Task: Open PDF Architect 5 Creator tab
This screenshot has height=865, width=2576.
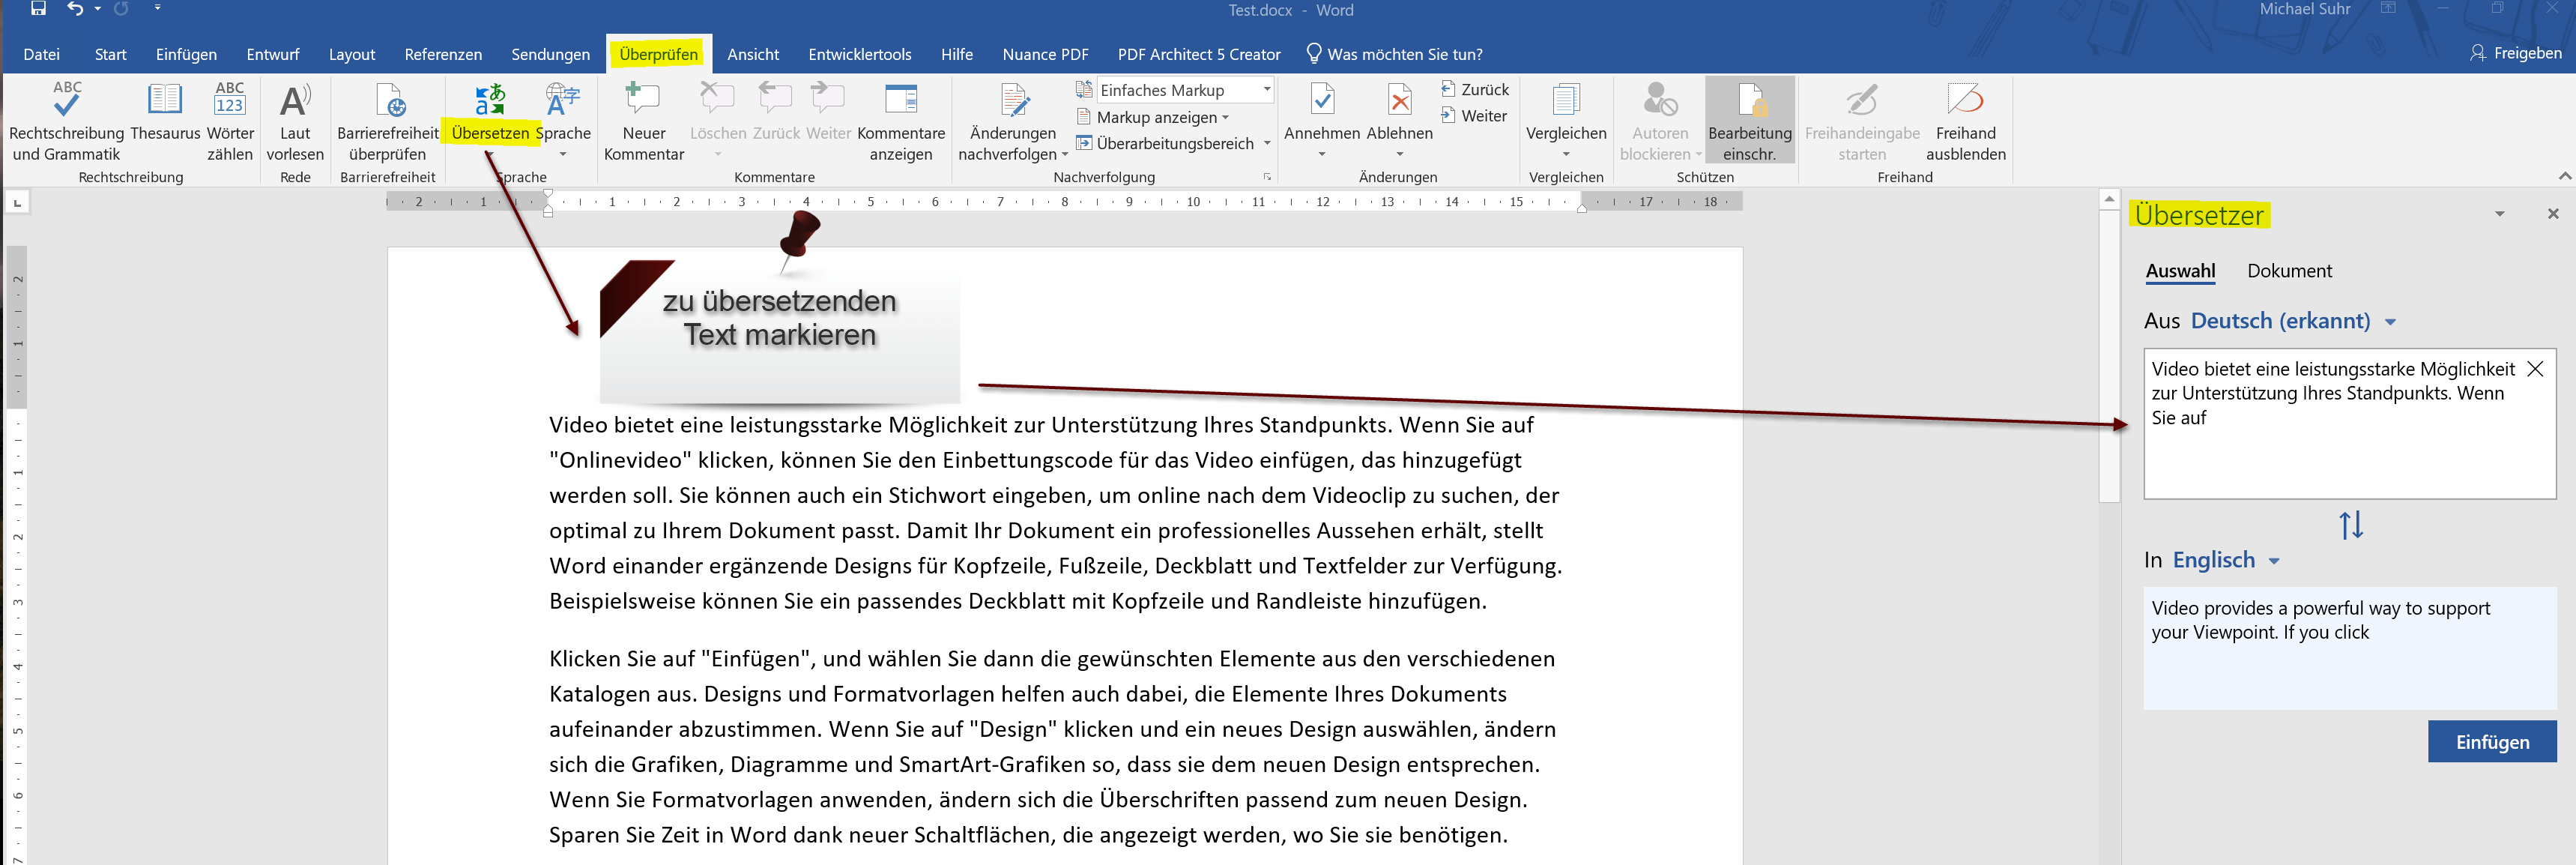Action: (x=1199, y=54)
